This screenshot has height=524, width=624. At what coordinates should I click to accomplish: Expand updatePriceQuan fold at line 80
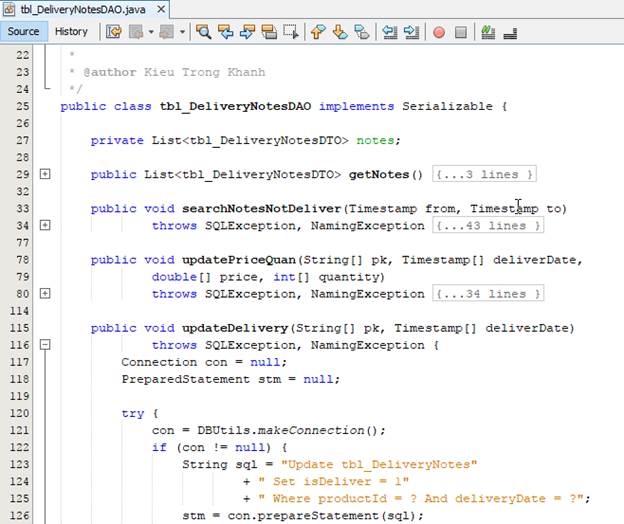click(45, 293)
